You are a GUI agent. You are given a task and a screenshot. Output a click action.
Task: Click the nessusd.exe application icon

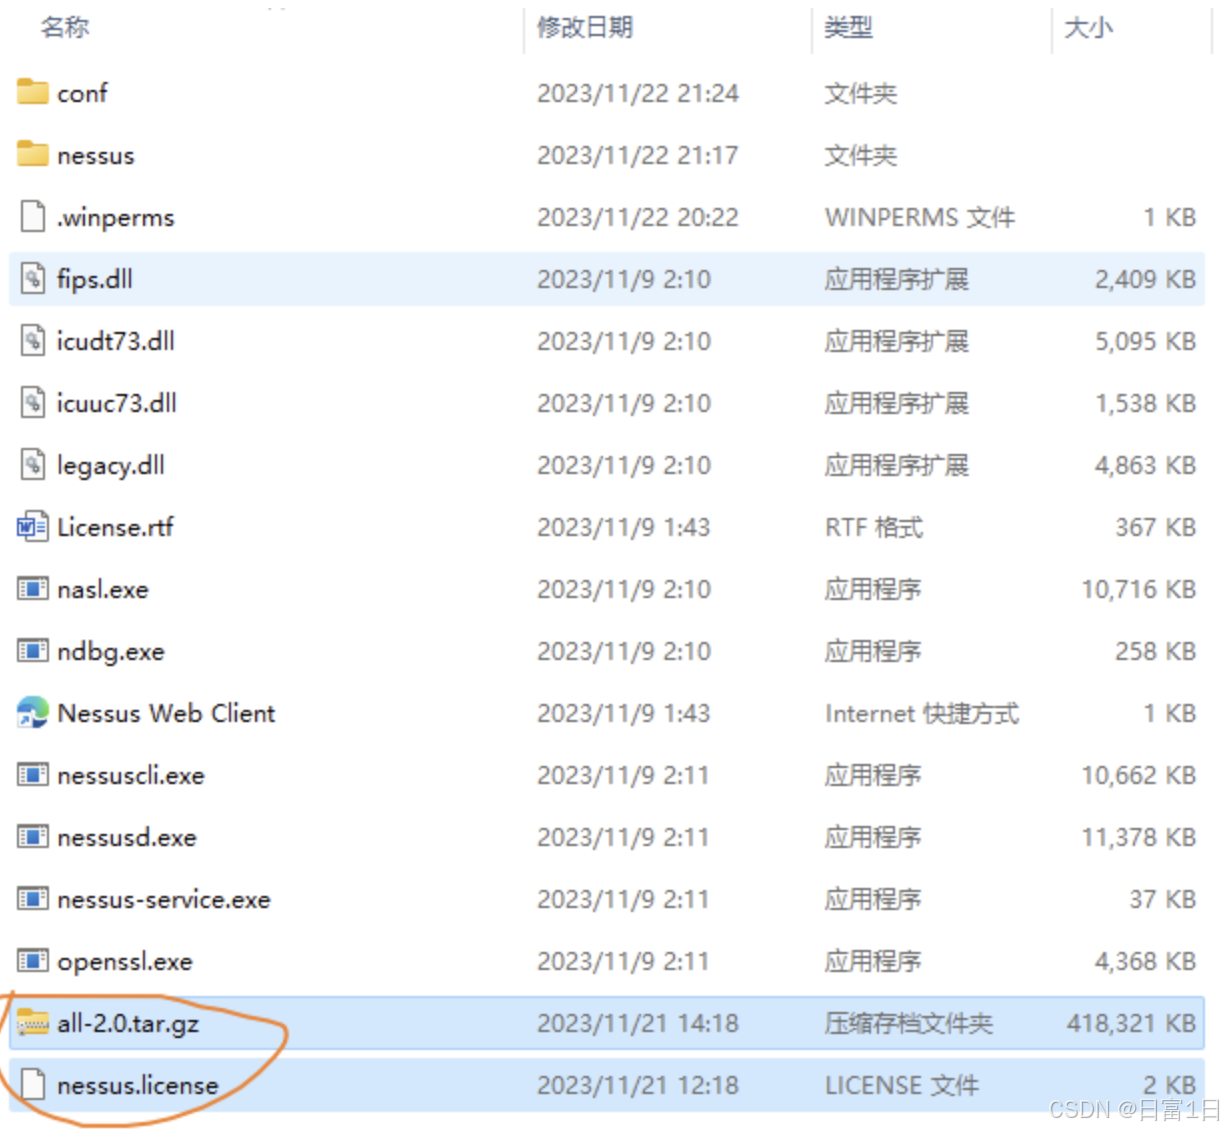33,836
